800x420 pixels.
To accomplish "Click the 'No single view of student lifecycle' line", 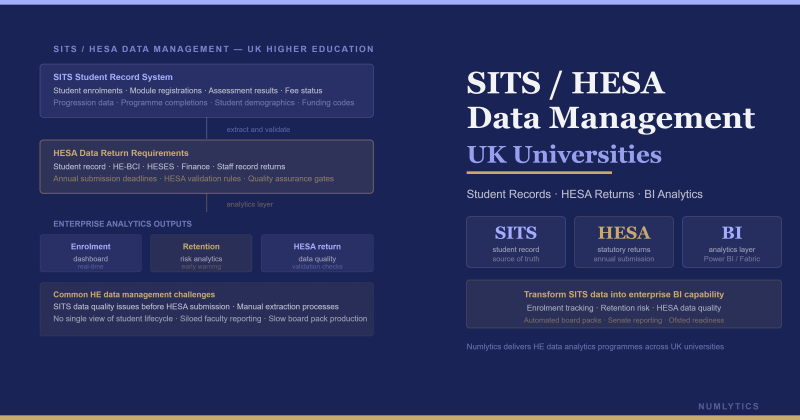I will tap(210, 318).
